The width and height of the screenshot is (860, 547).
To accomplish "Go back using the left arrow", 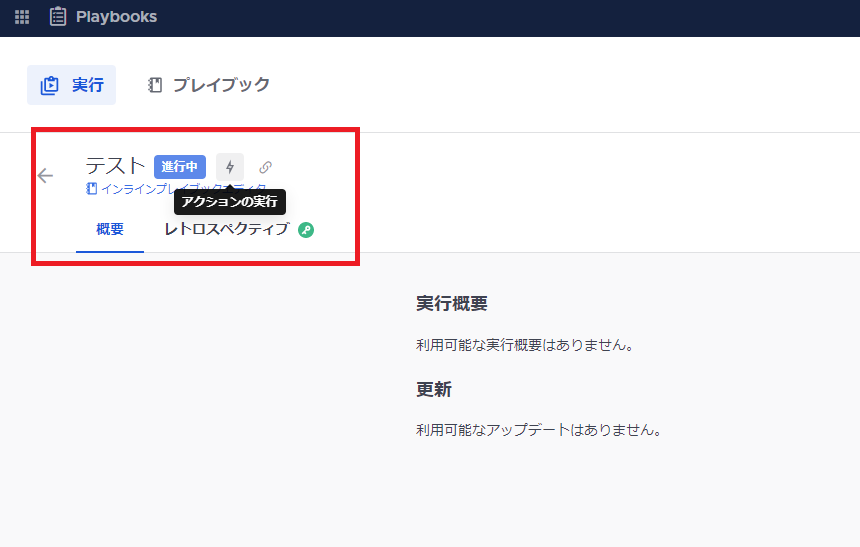I will point(46,176).
